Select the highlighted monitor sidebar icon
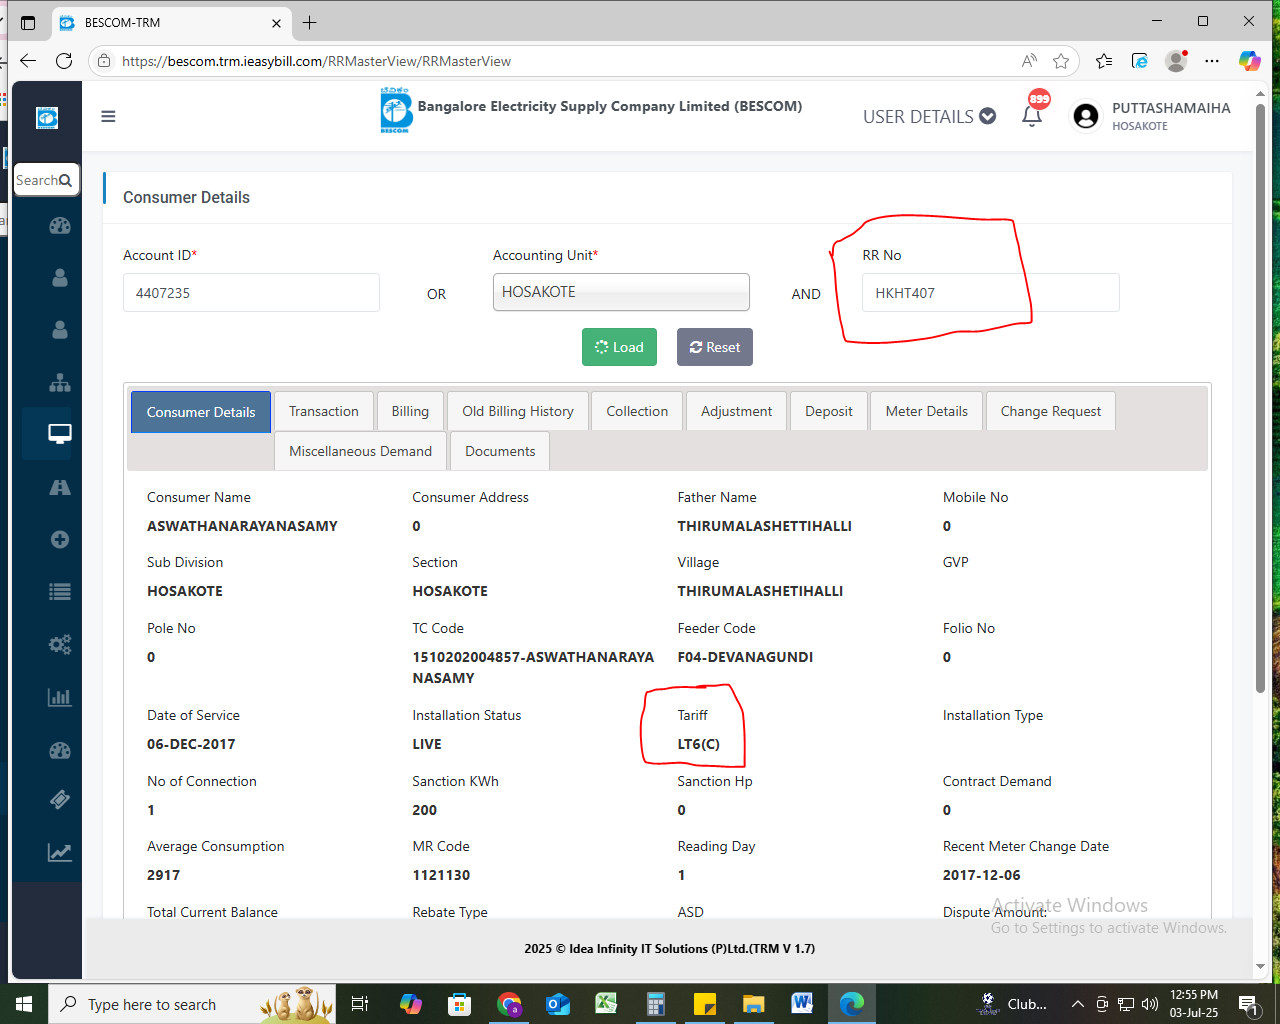 [x=60, y=434]
